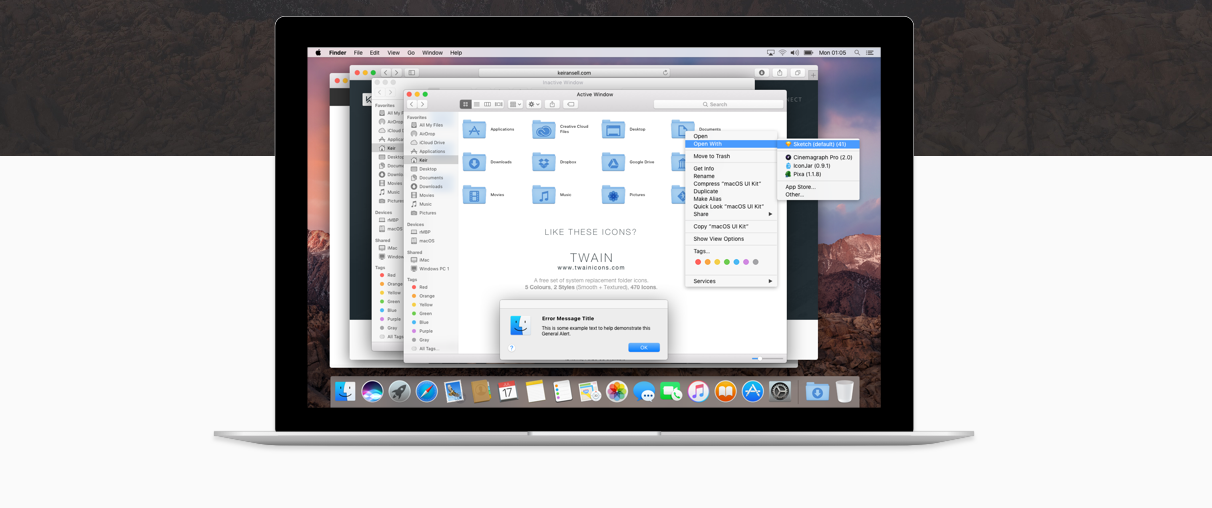1212x508 pixels.
Task: Go back in the Active Window
Action: coord(412,104)
